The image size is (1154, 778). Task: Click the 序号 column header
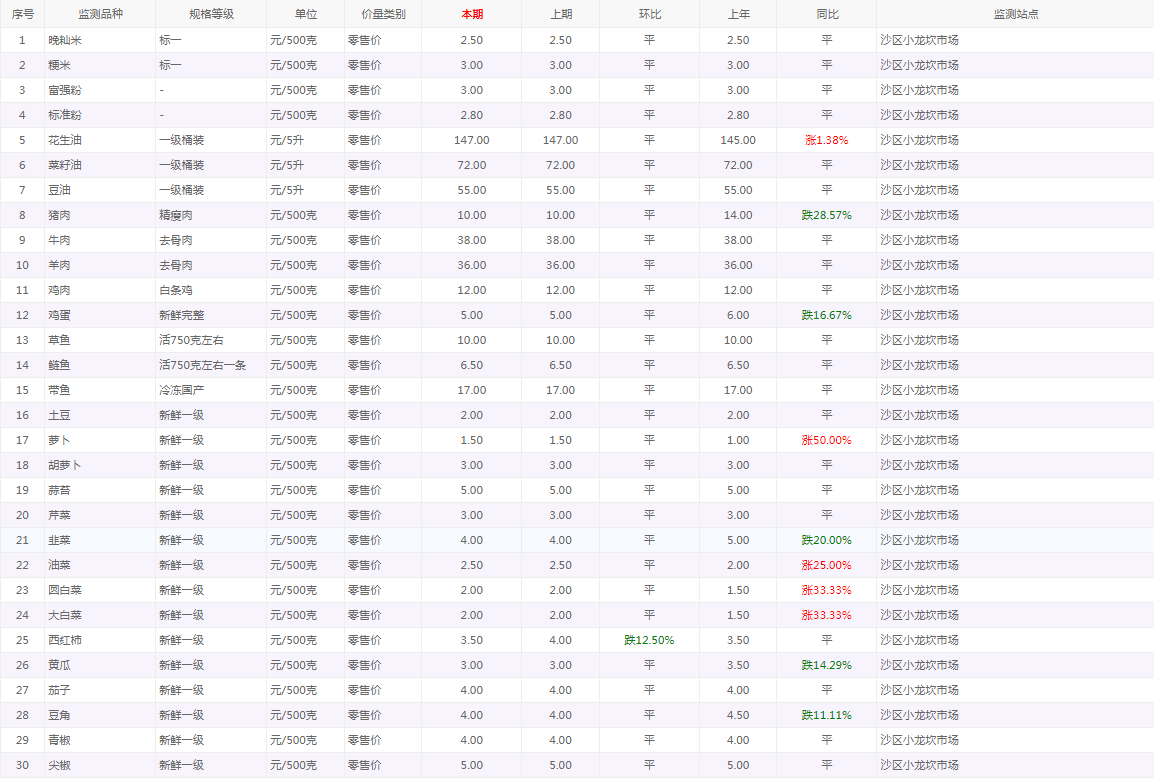22,14
